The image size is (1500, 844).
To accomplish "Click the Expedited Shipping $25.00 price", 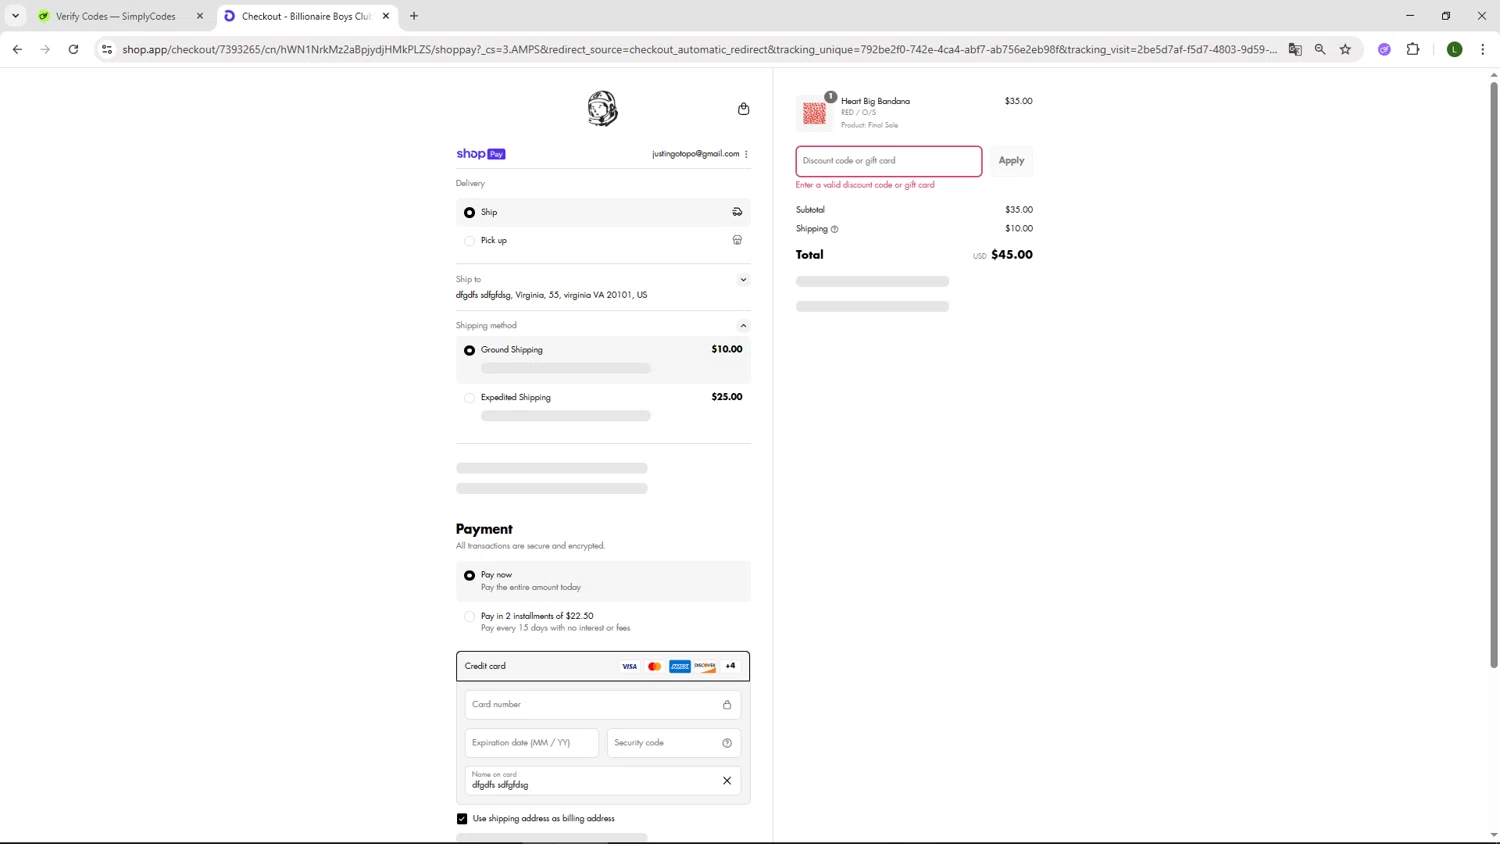I will point(727,397).
